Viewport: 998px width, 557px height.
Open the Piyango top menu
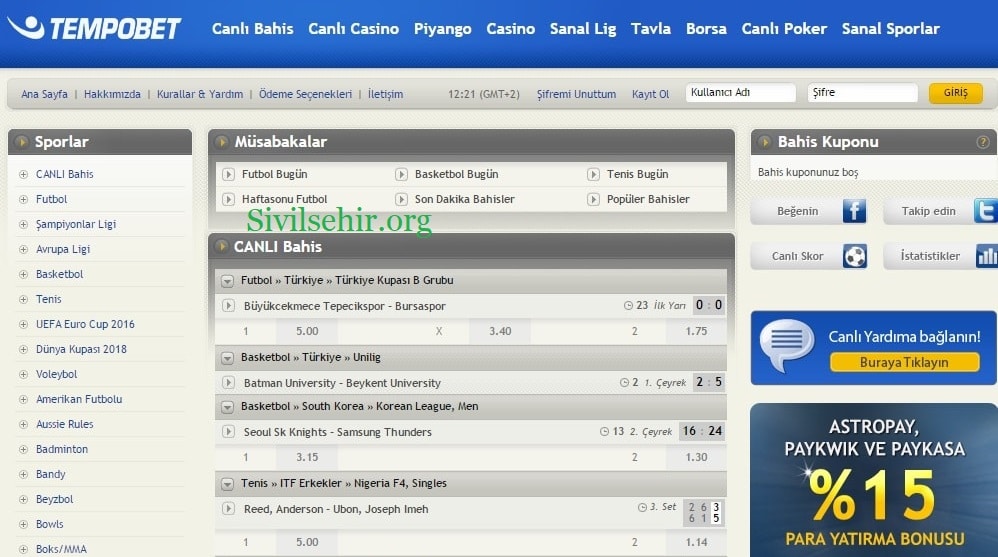[x=442, y=29]
